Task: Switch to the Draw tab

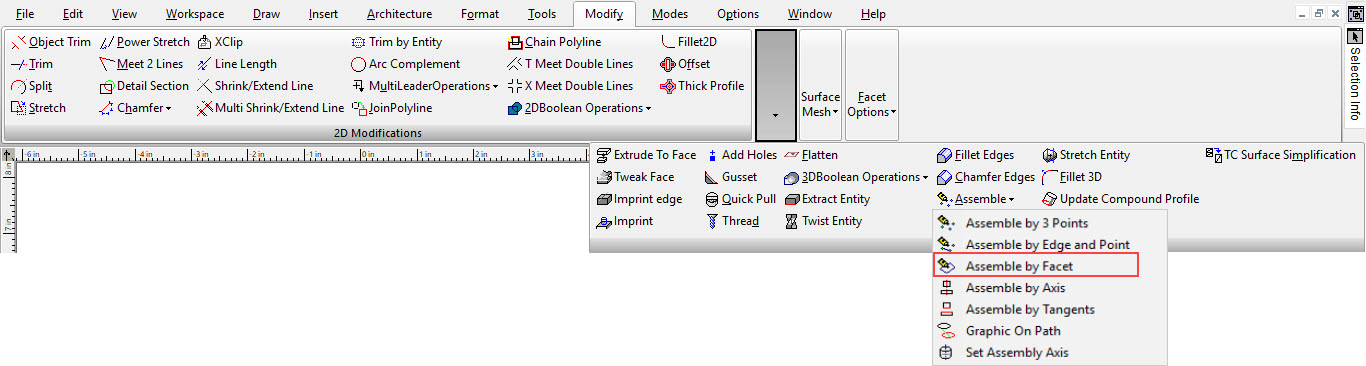Action: [267, 14]
